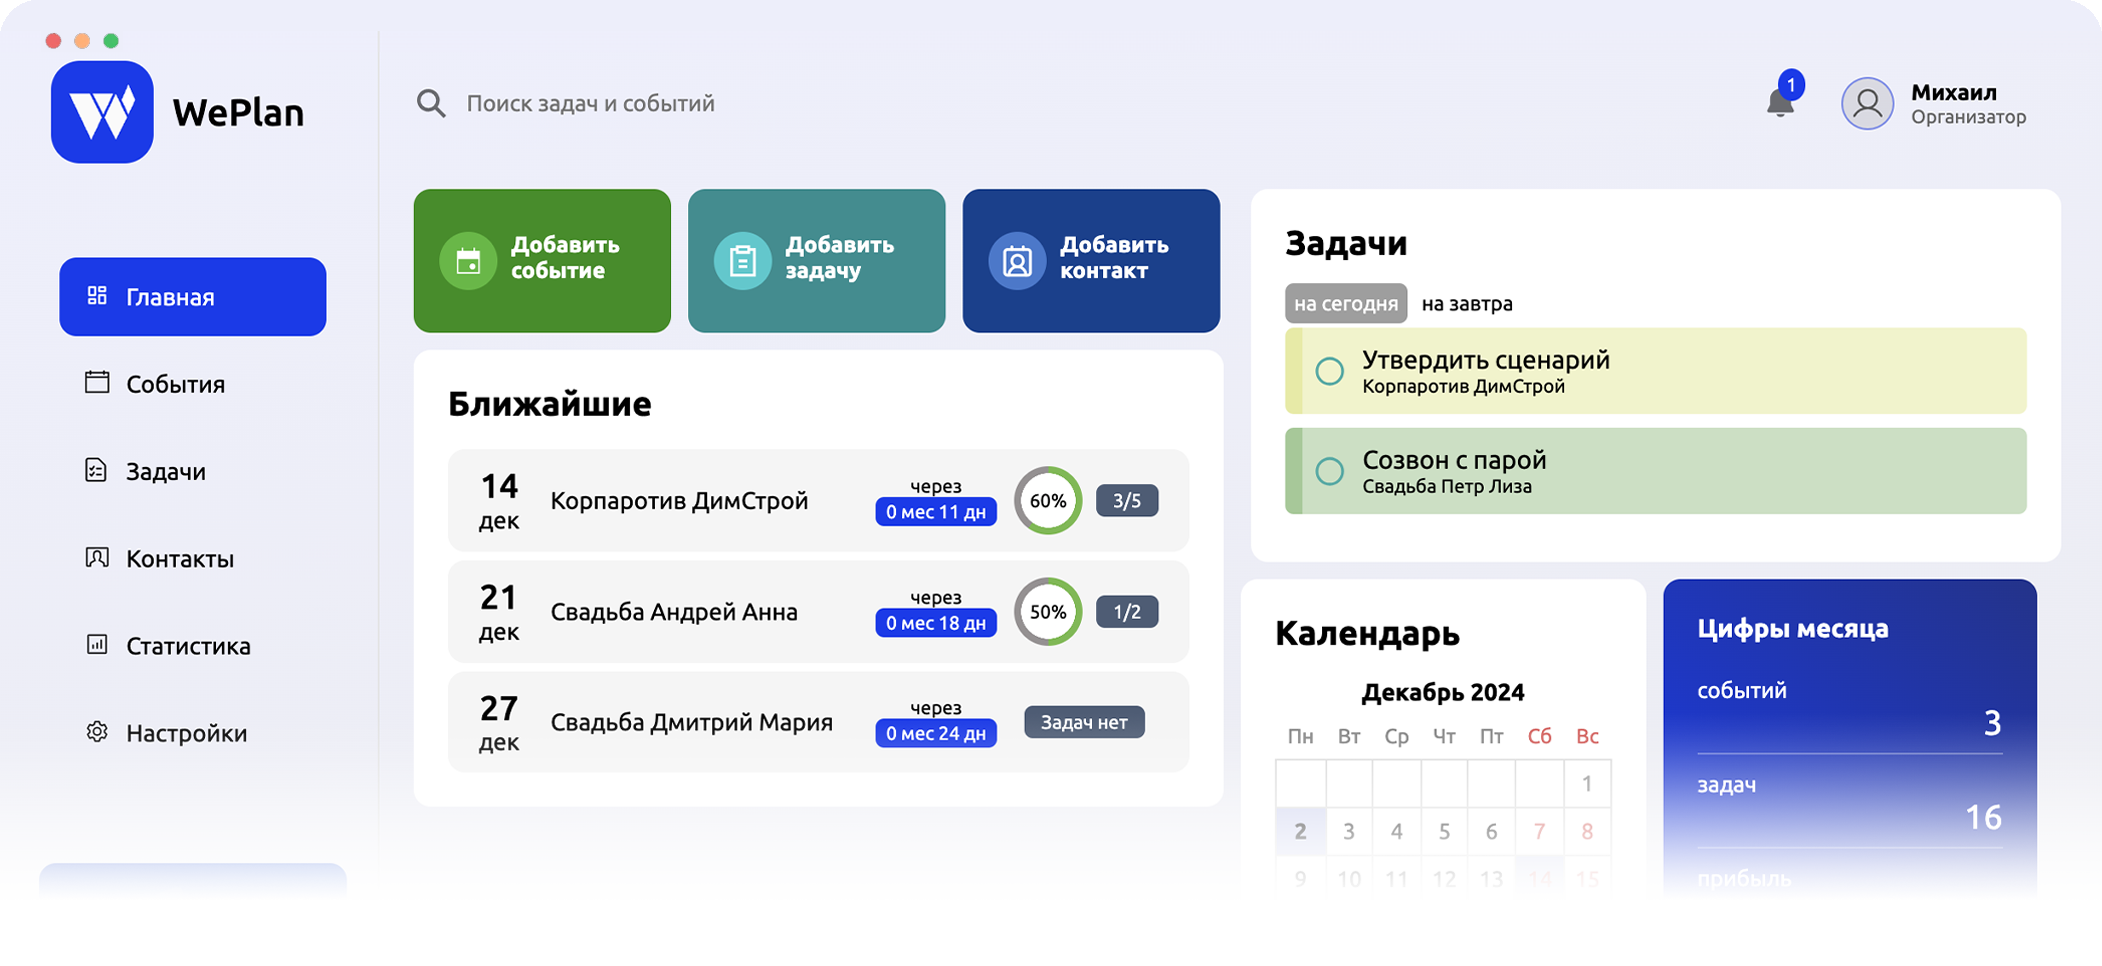Open Настройки via gear icon

click(97, 732)
